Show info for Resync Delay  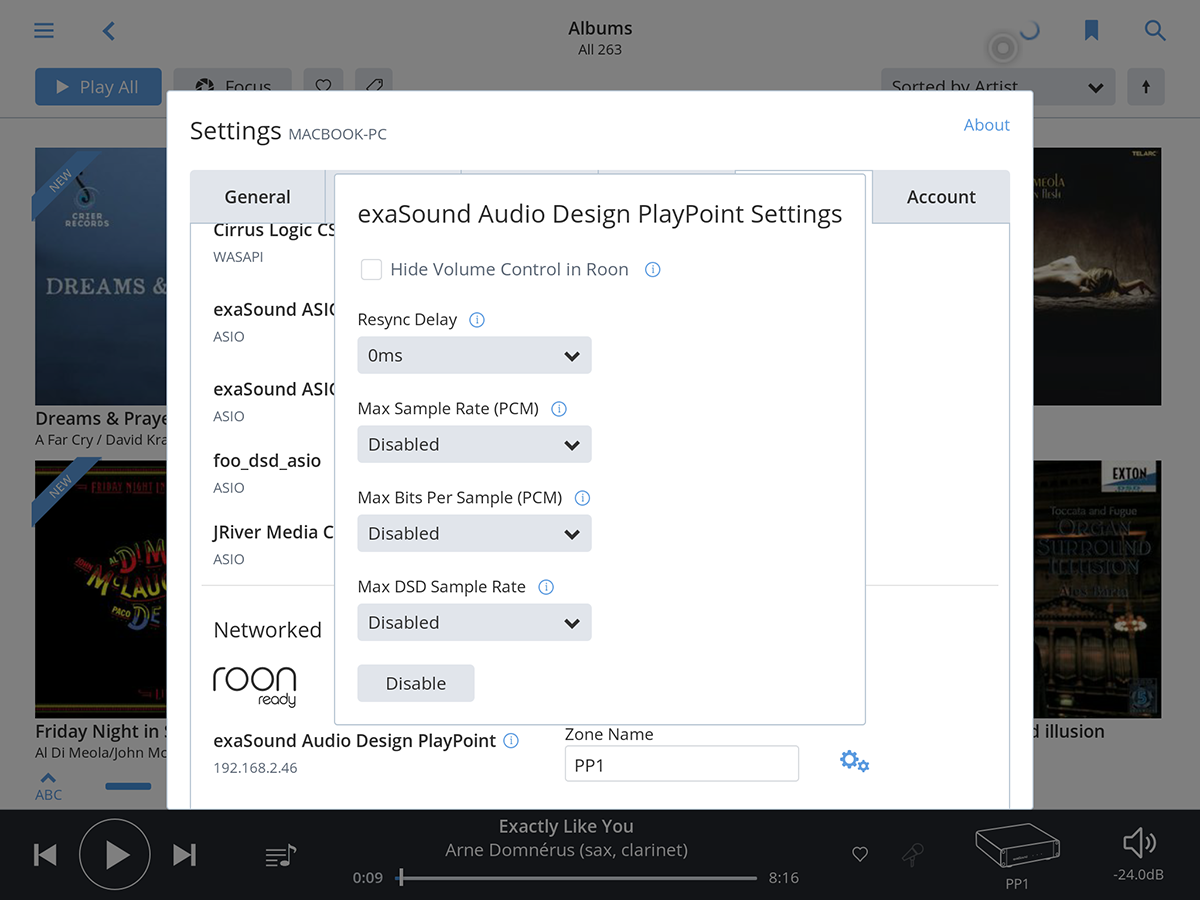(477, 320)
